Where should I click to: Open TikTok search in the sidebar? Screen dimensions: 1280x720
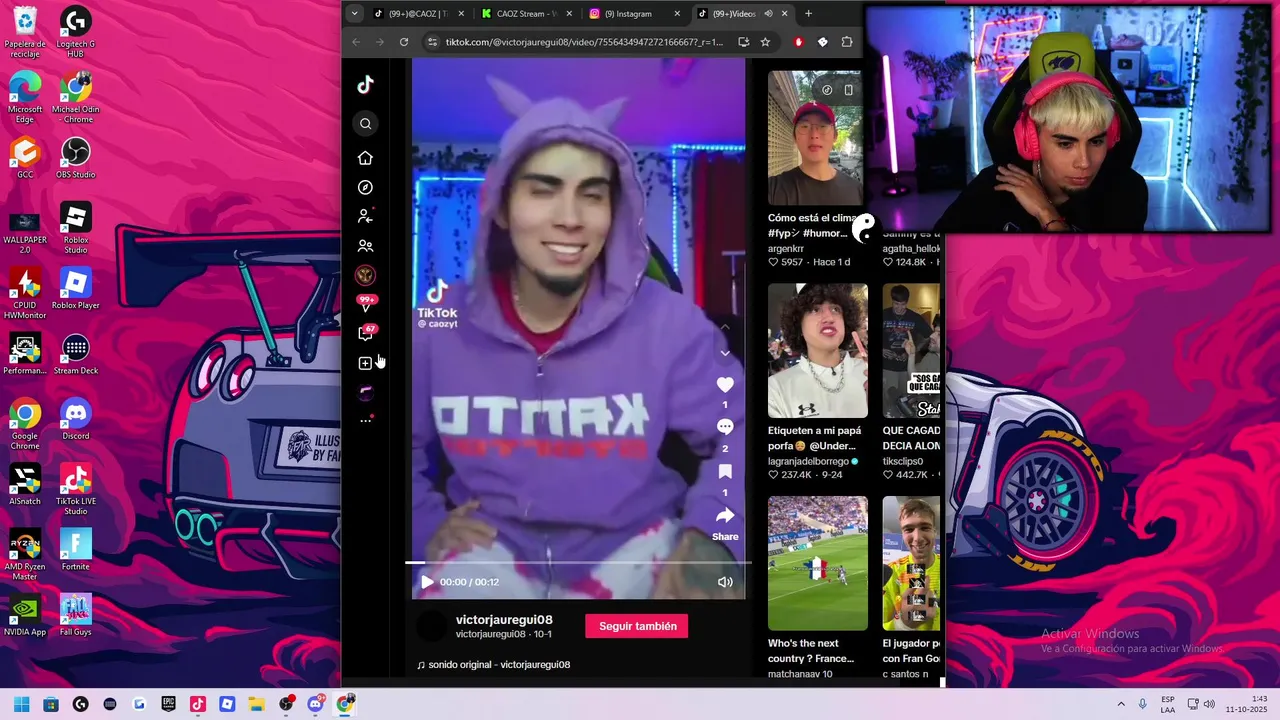point(366,124)
